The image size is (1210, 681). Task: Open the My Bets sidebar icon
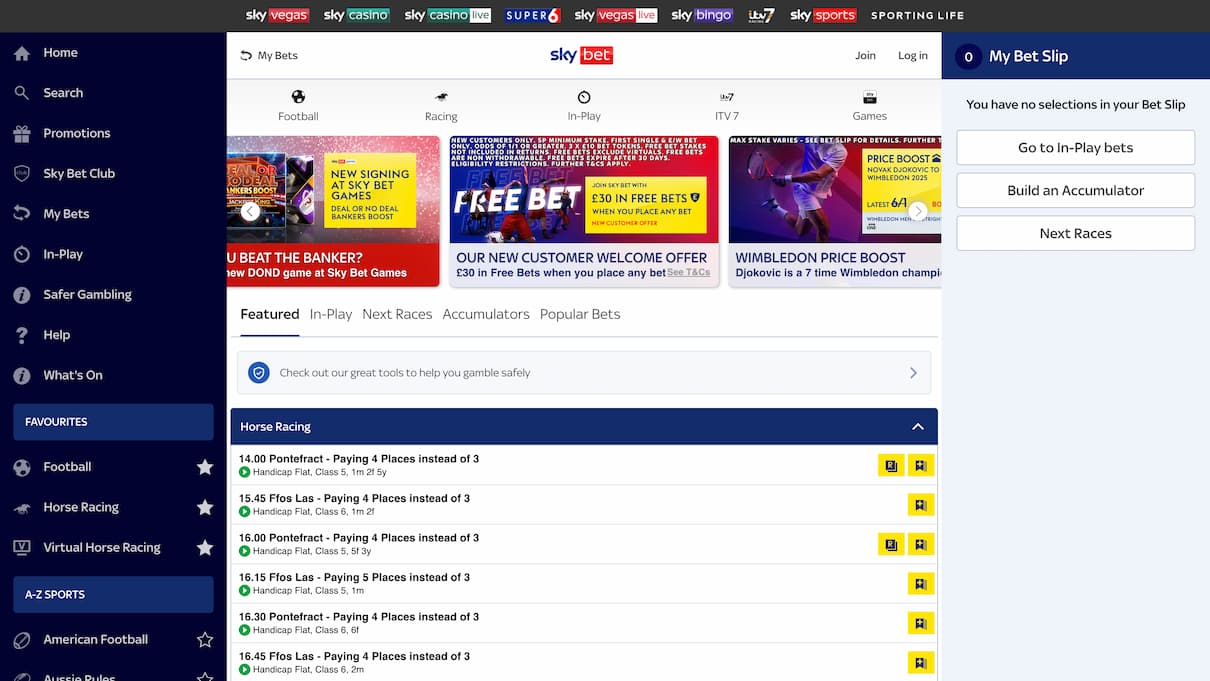[x=22, y=214]
